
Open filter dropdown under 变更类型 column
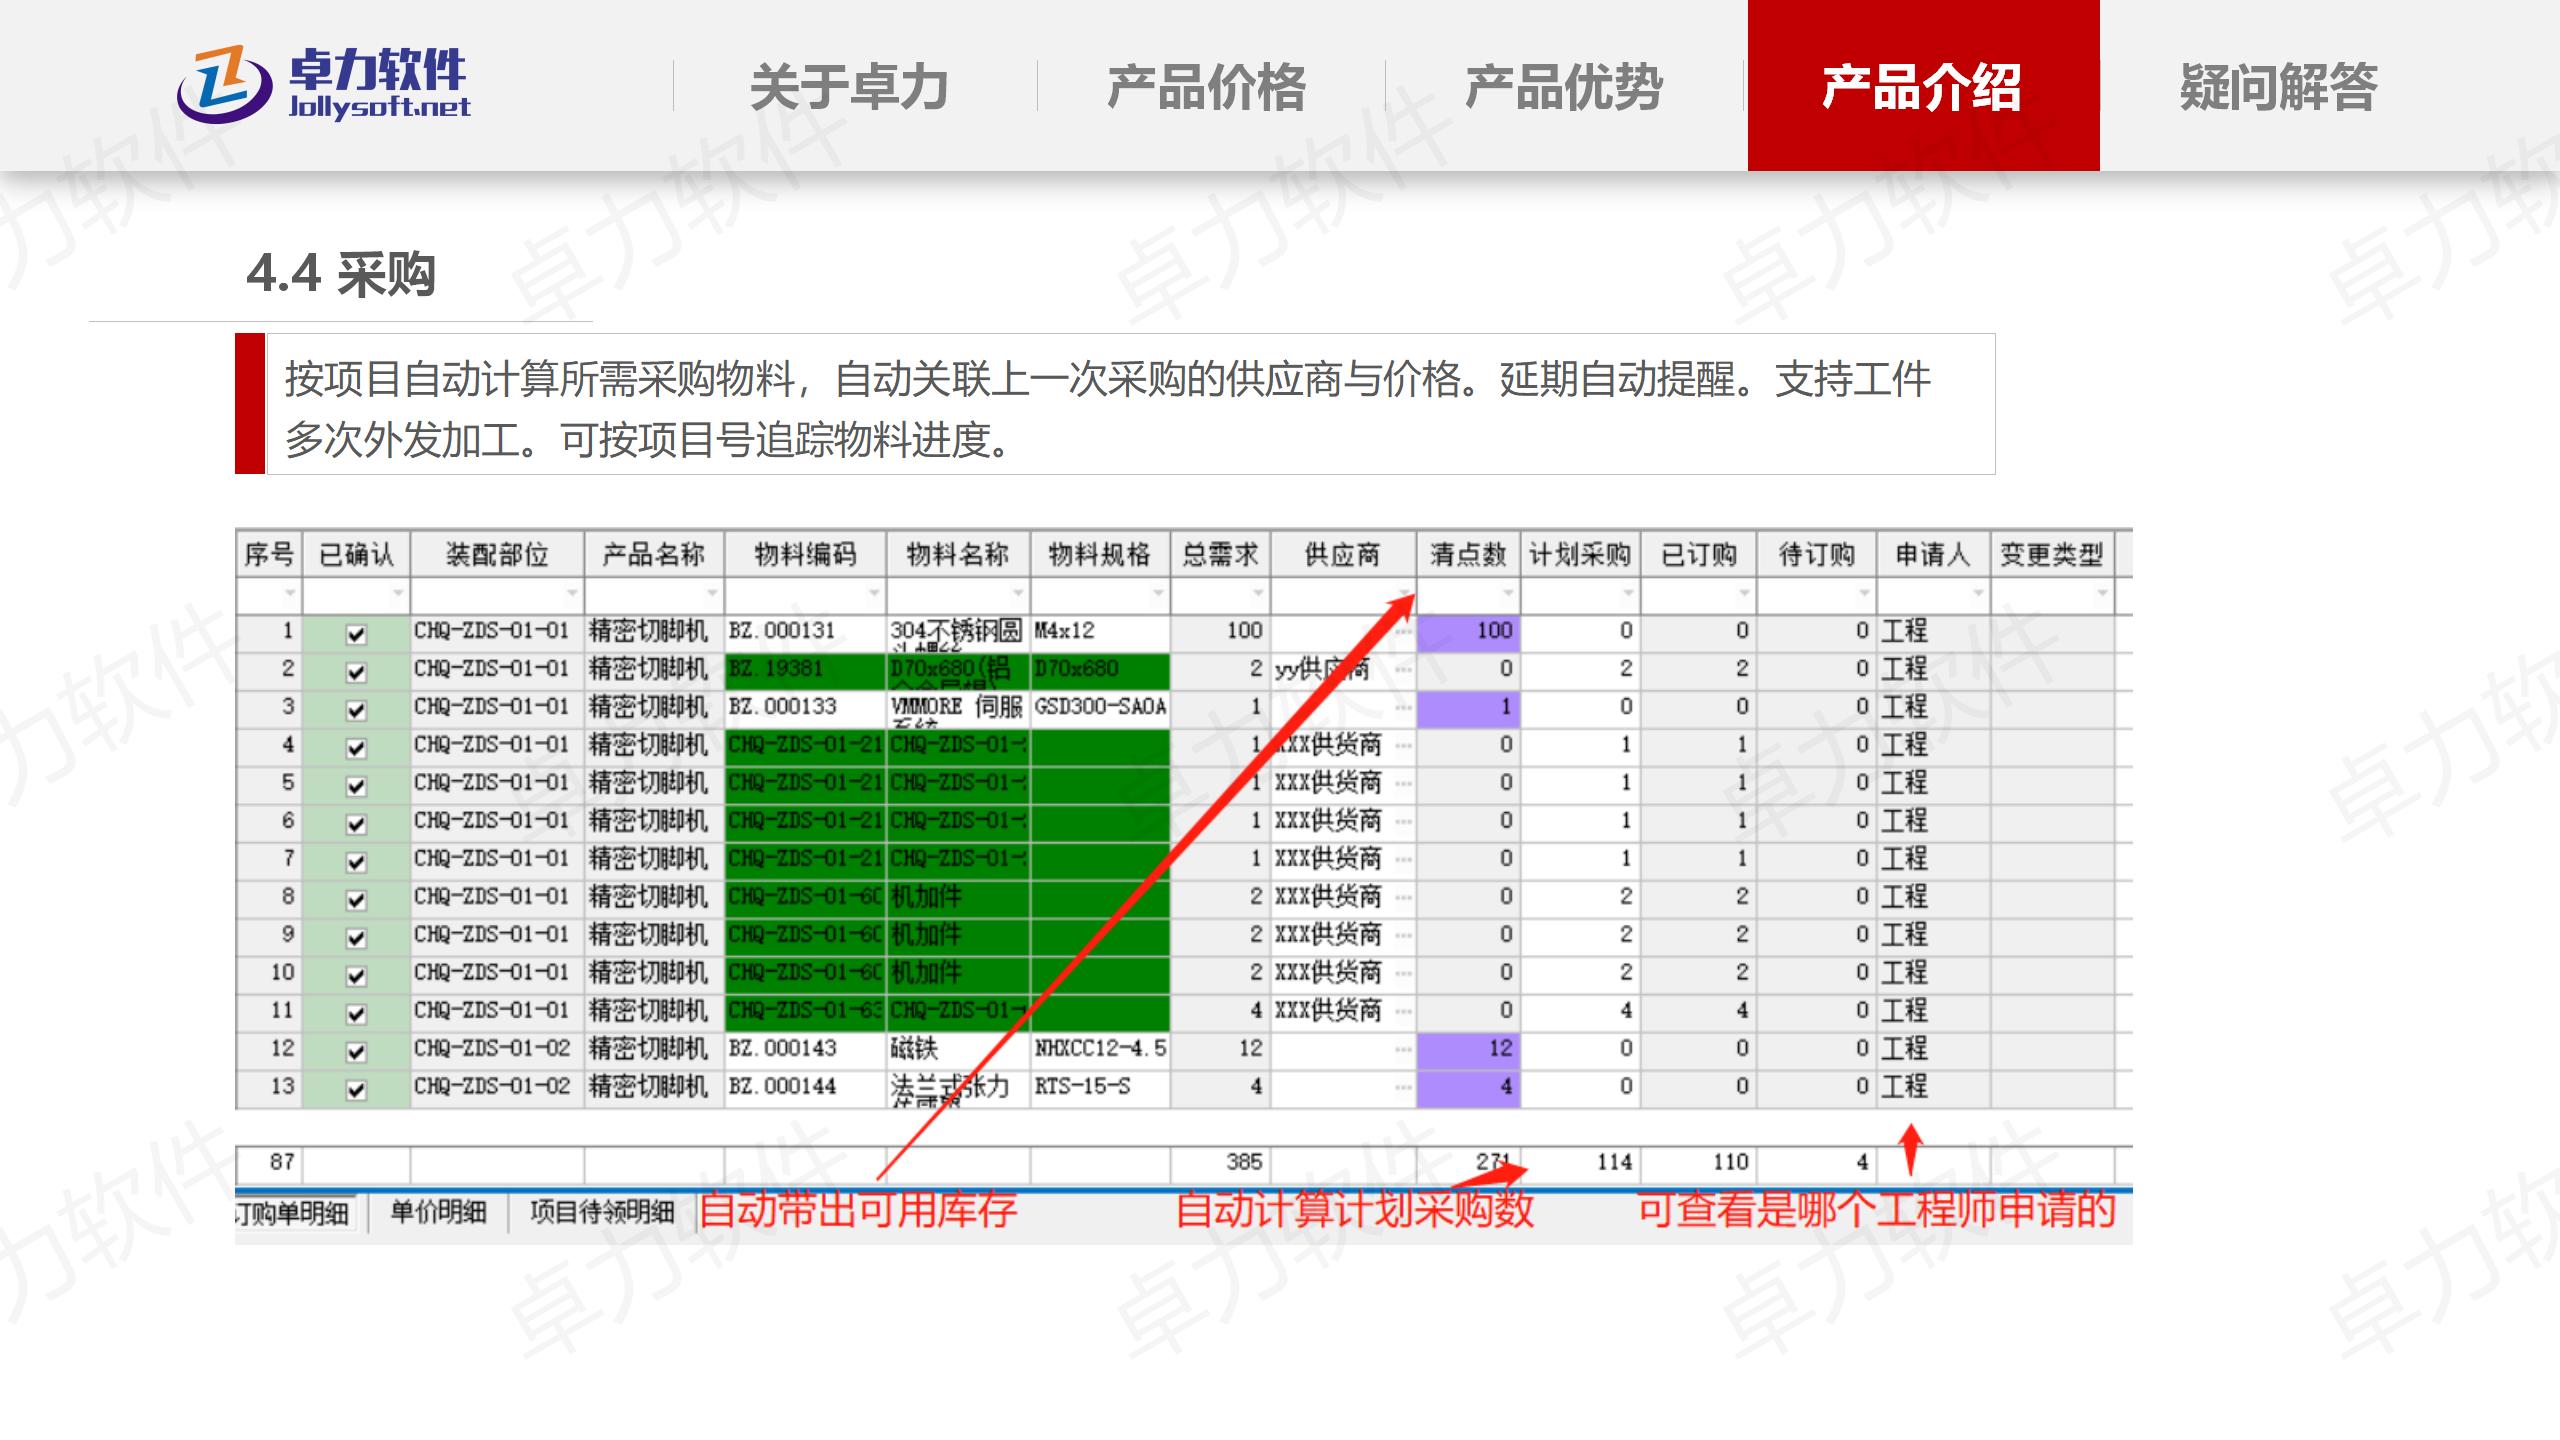click(2102, 594)
